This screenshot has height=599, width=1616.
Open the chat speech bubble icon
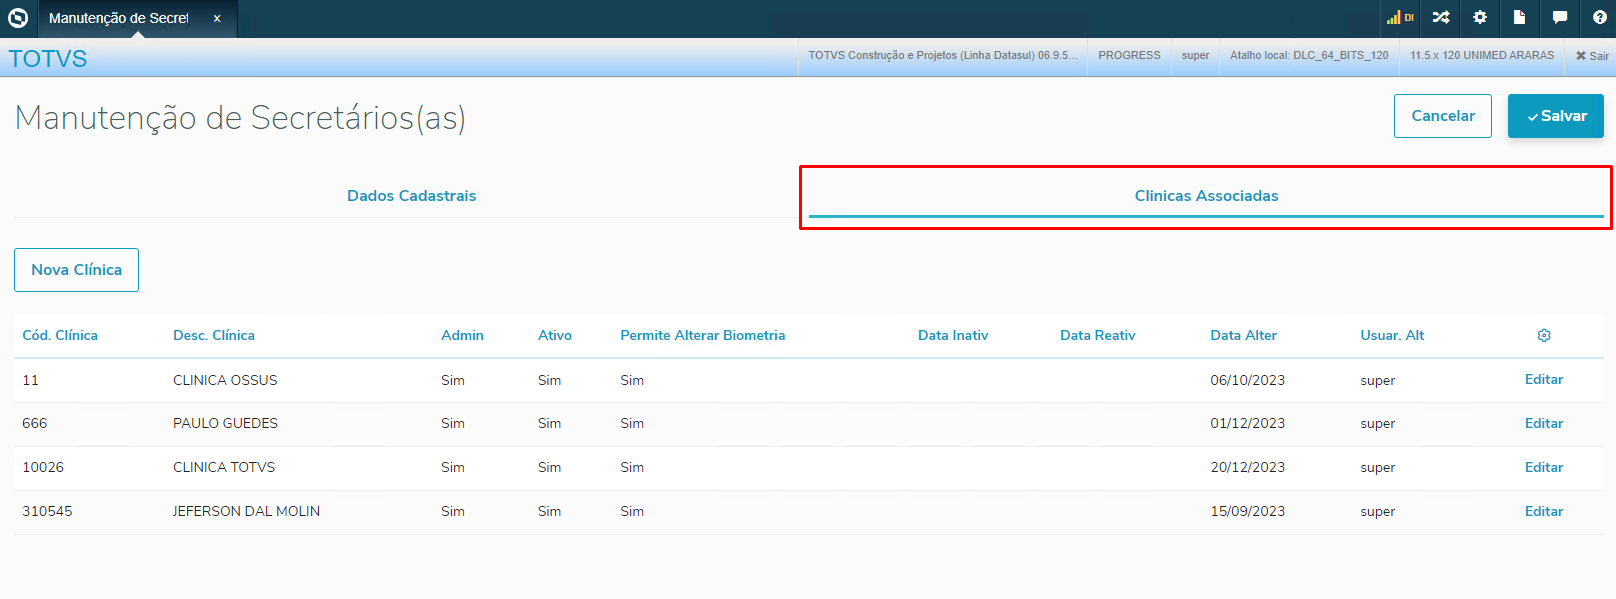[1559, 17]
